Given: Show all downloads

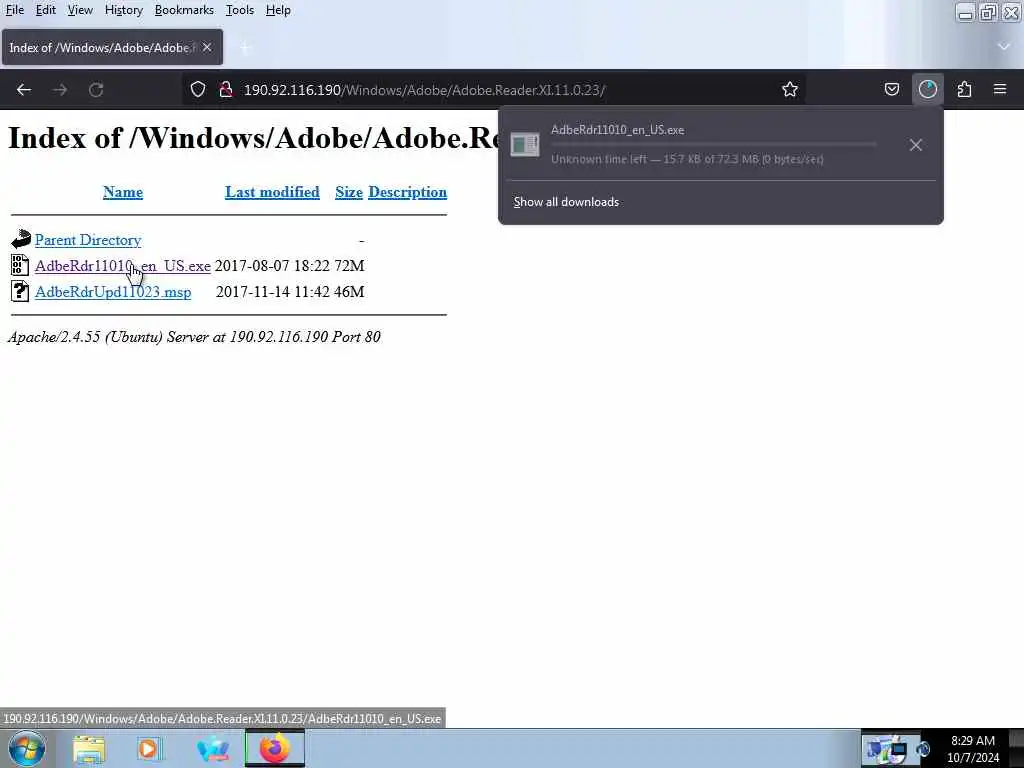Looking at the screenshot, I should 566,202.
